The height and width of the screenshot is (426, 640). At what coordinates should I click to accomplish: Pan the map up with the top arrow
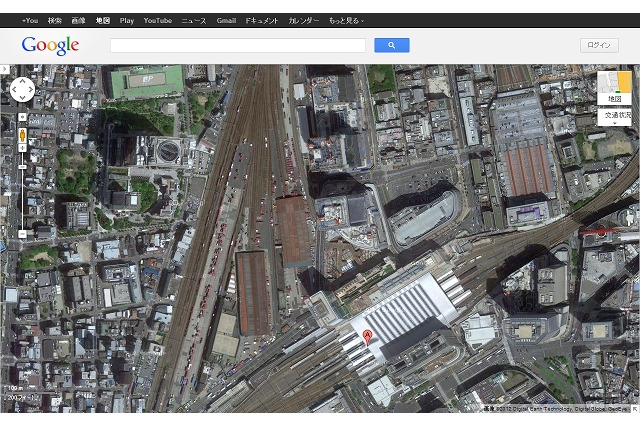[22, 81]
